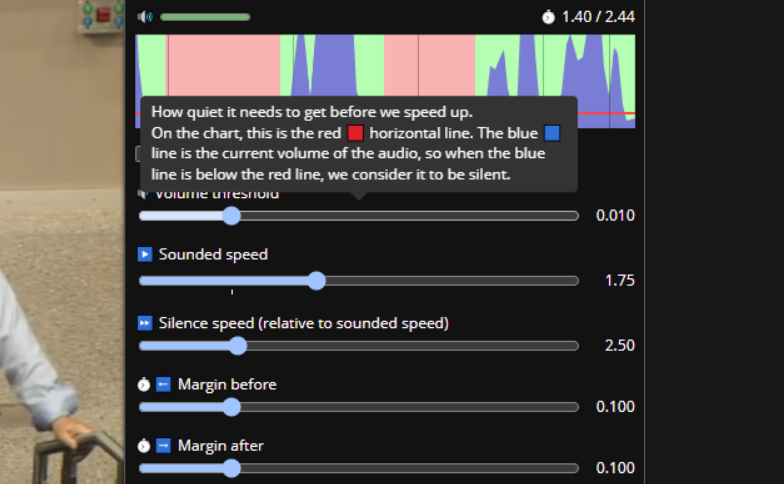Click the left-arrow icon for Margin before
The height and width of the screenshot is (484, 784).
pos(164,384)
